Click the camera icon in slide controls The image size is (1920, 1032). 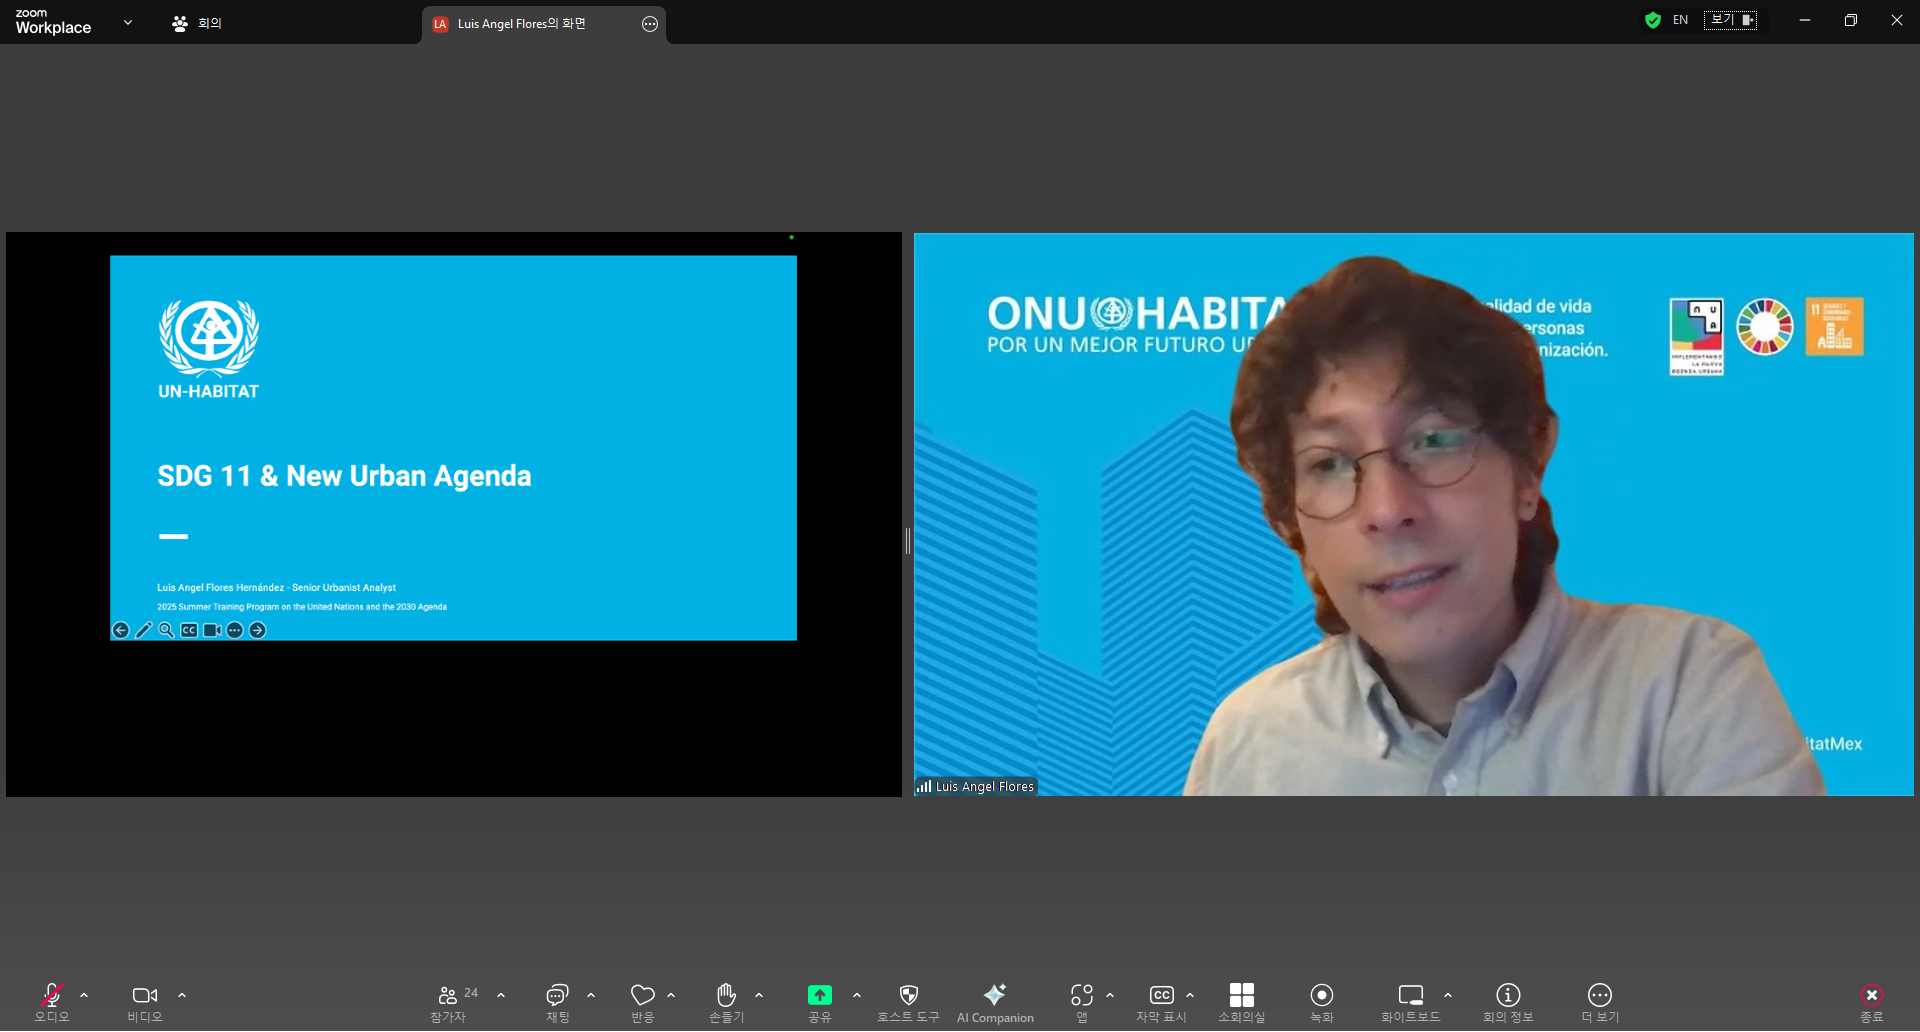212,630
